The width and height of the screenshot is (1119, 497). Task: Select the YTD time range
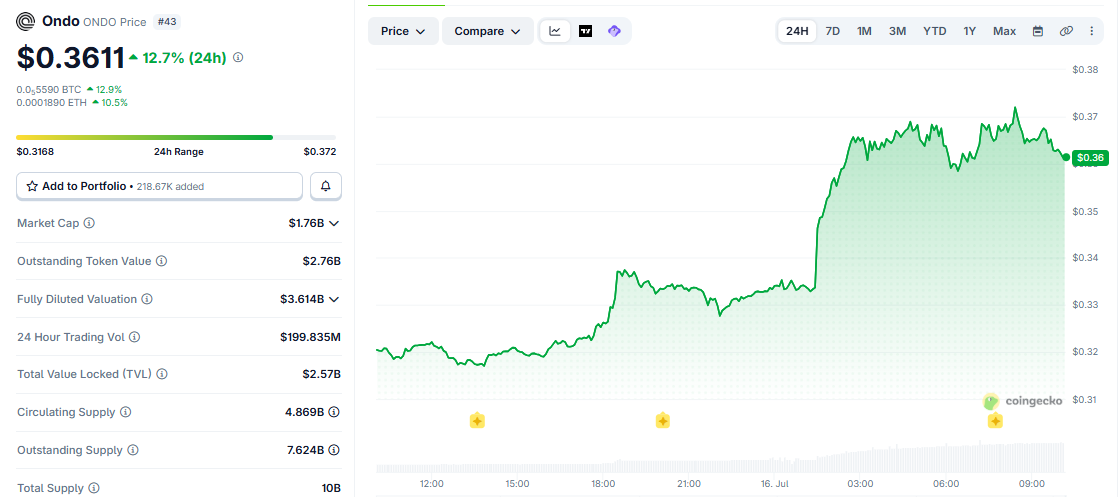pyautogui.click(x=935, y=31)
